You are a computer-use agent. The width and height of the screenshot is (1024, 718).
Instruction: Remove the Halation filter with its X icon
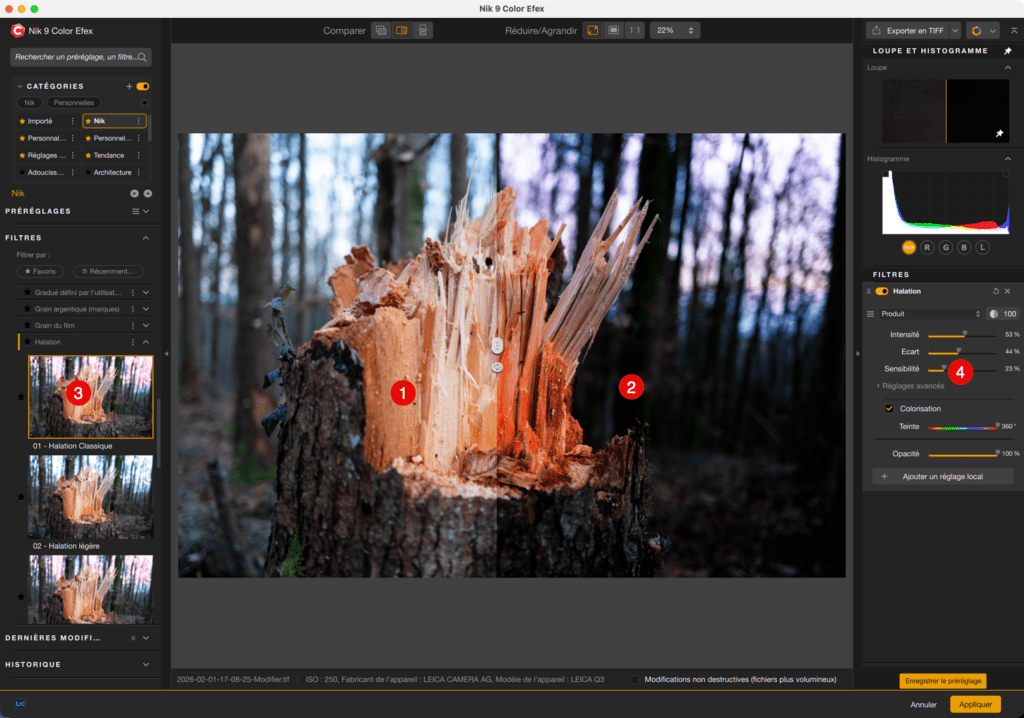1007,291
